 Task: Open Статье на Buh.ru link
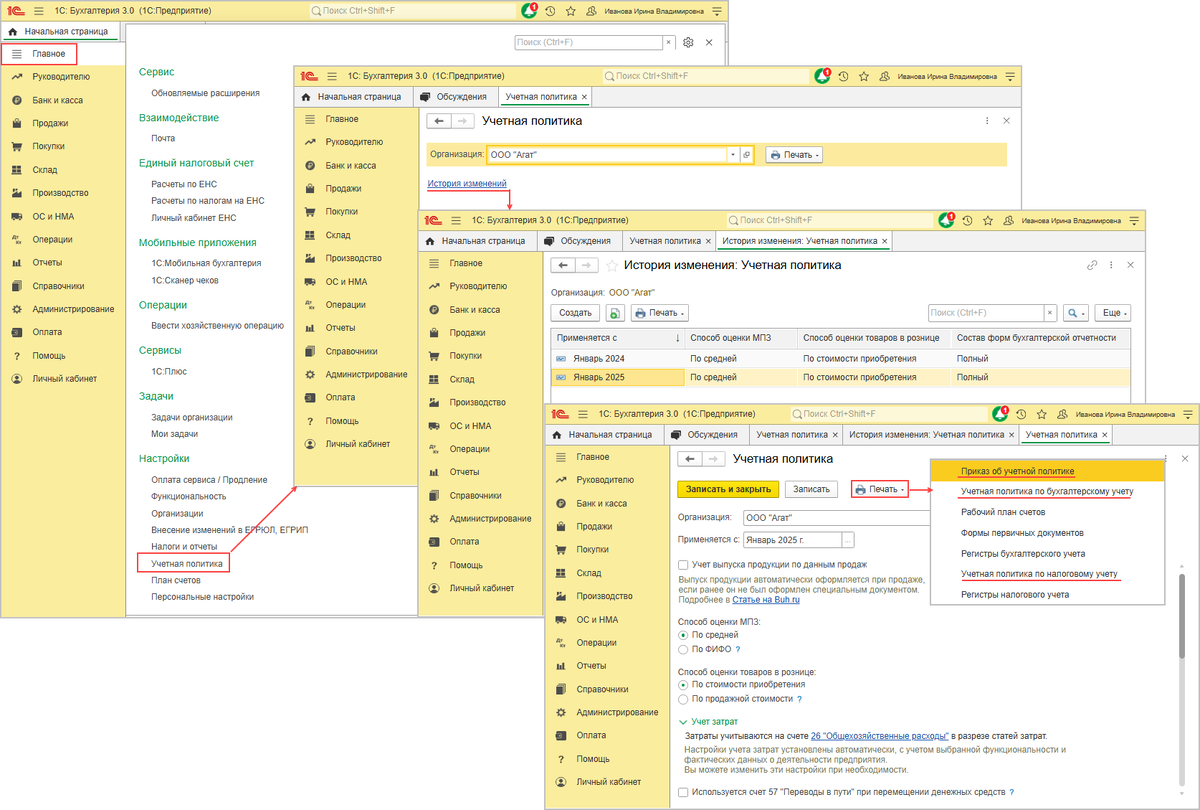tap(766, 599)
